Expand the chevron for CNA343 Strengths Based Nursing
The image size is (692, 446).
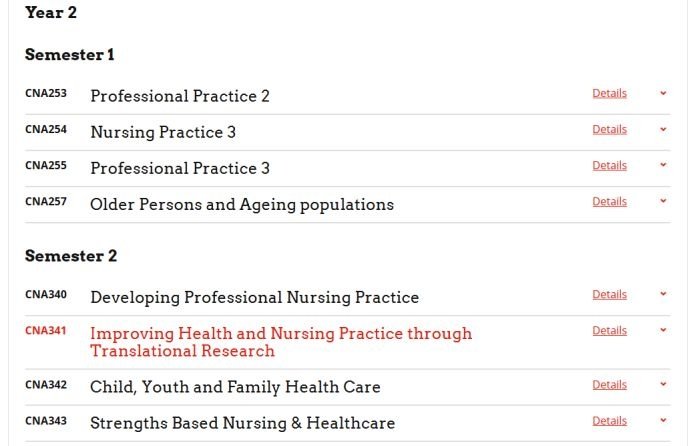click(x=663, y=420)
